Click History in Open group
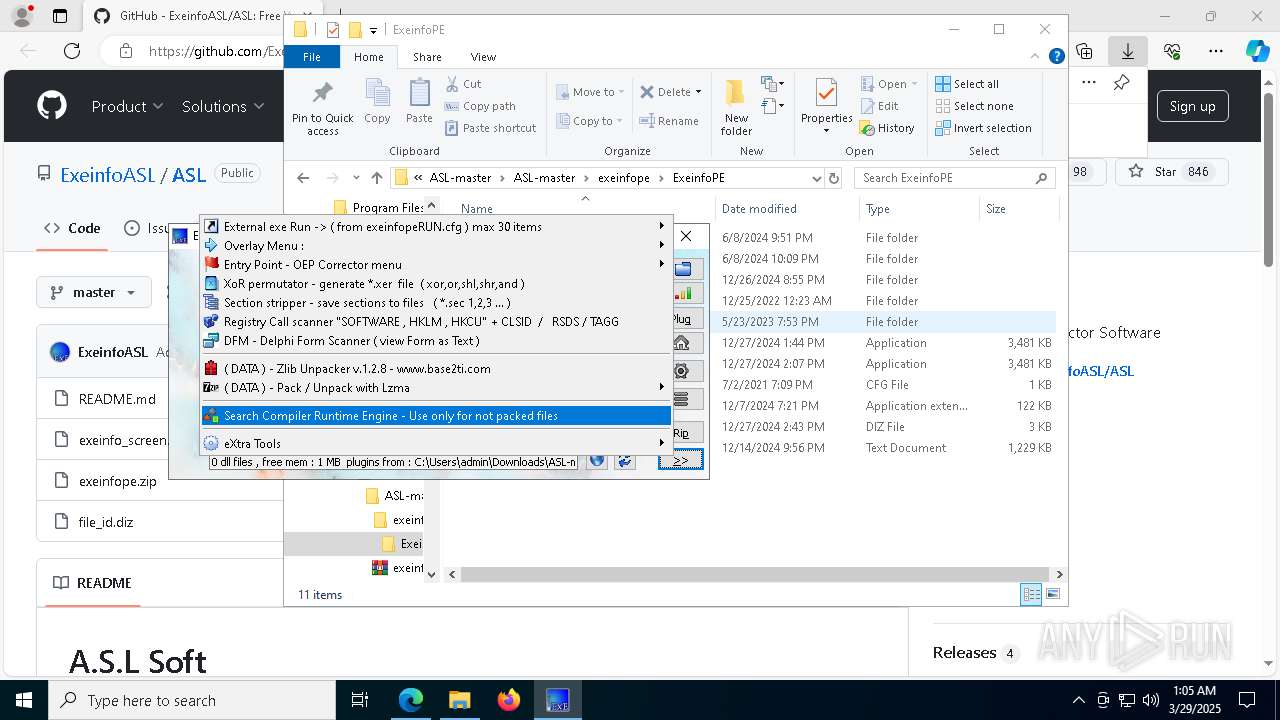 pyautogui.click(x=888, y=128)
